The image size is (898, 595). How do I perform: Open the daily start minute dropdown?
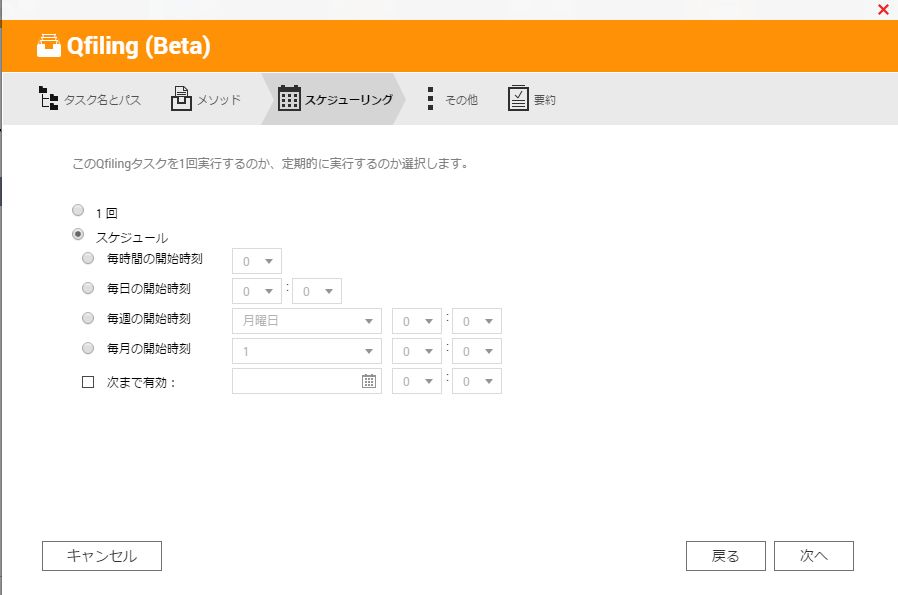pos(317,291)
